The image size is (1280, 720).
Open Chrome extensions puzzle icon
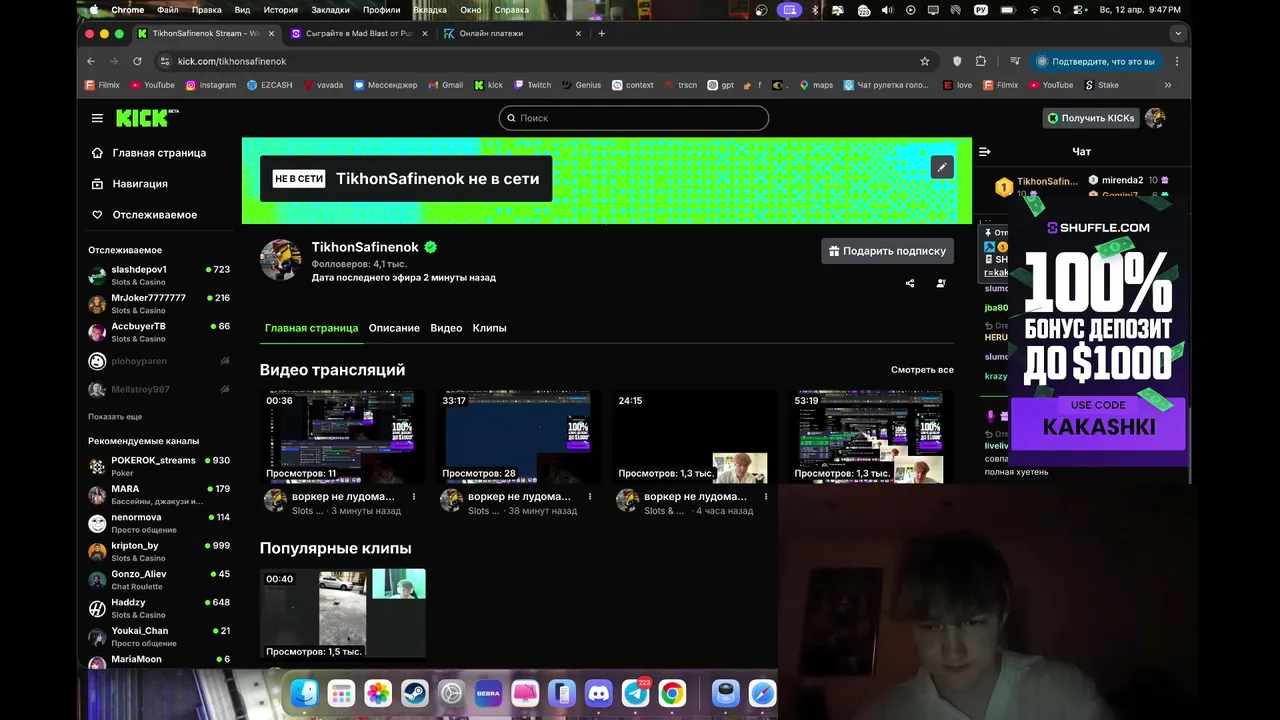981,61
